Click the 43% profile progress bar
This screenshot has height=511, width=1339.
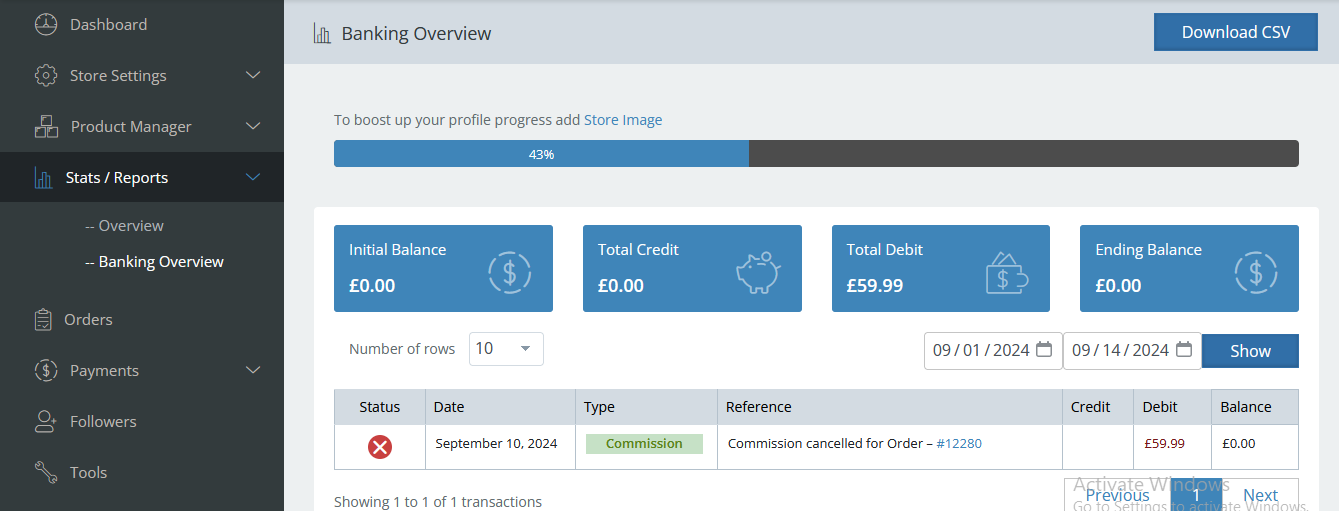click(815, 154)
